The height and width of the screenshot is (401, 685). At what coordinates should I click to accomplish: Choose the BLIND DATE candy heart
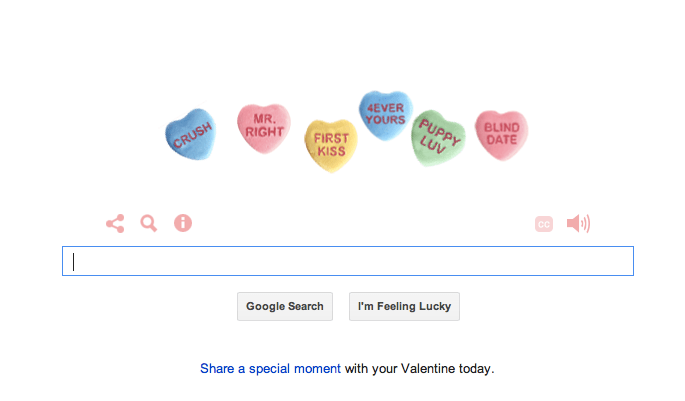coord(501,134)
